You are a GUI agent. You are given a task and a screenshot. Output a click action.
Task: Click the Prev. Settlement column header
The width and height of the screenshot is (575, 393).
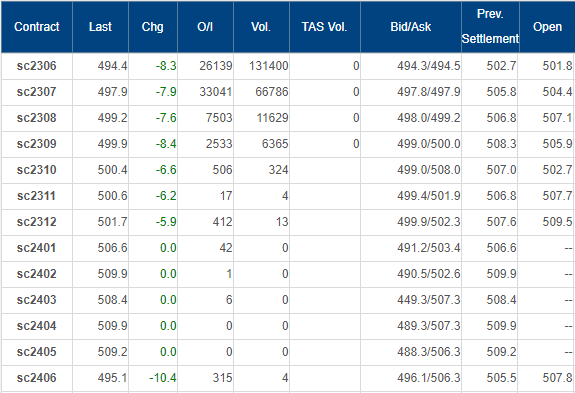(490, 26)
